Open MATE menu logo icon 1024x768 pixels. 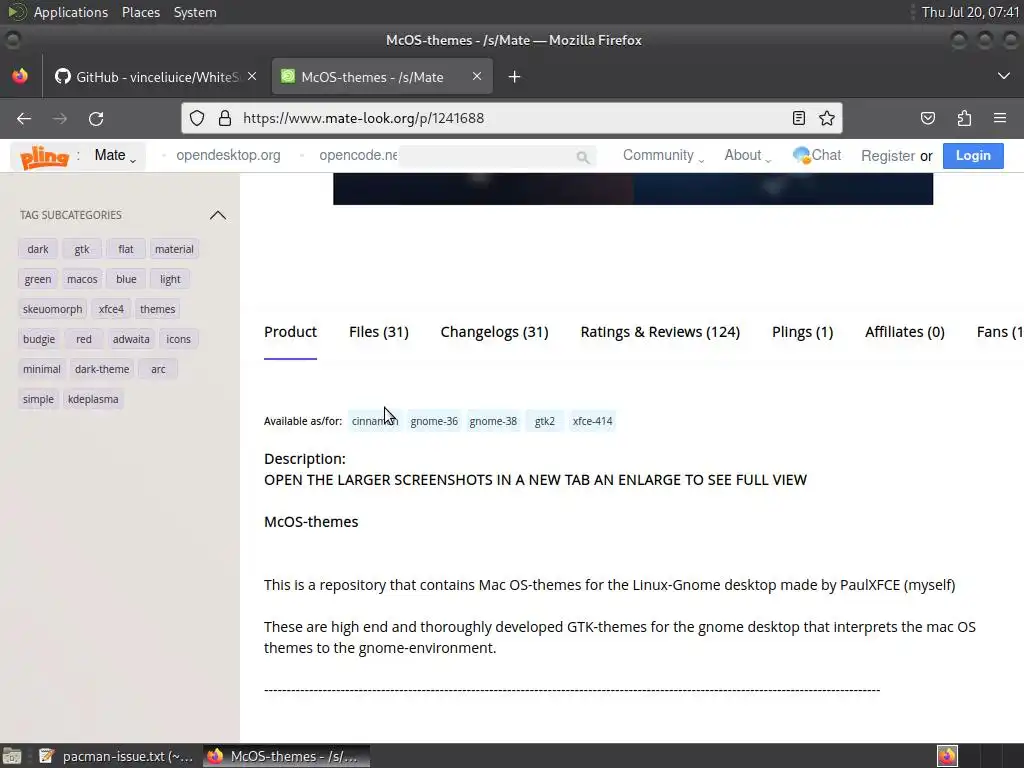click(x=16, y=12)
